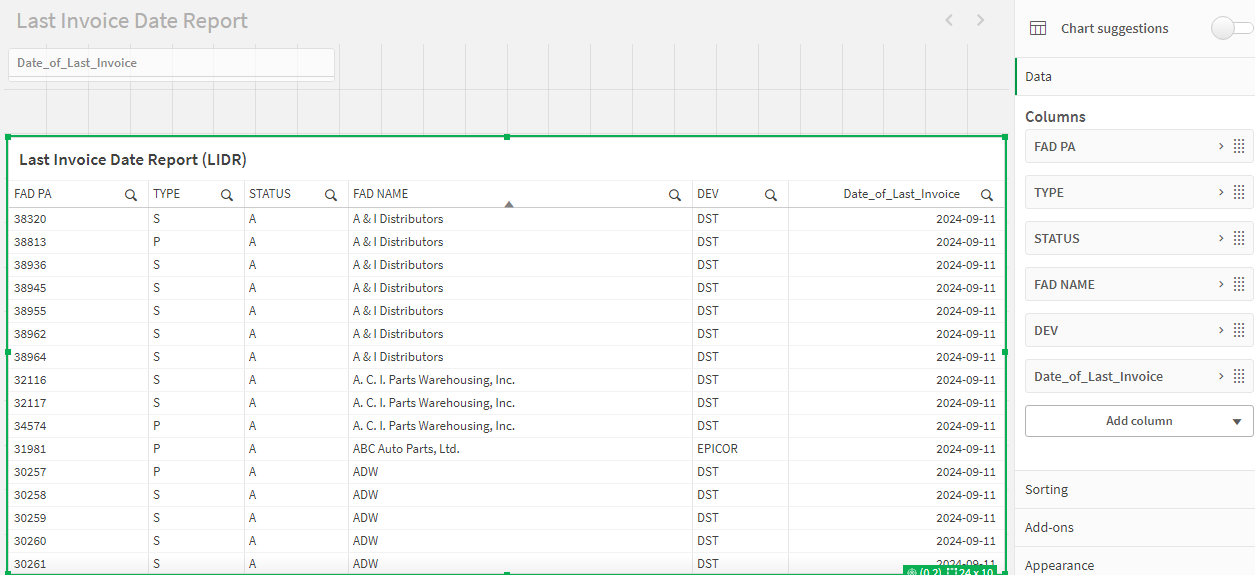Search the DEV column

[771, 195]
